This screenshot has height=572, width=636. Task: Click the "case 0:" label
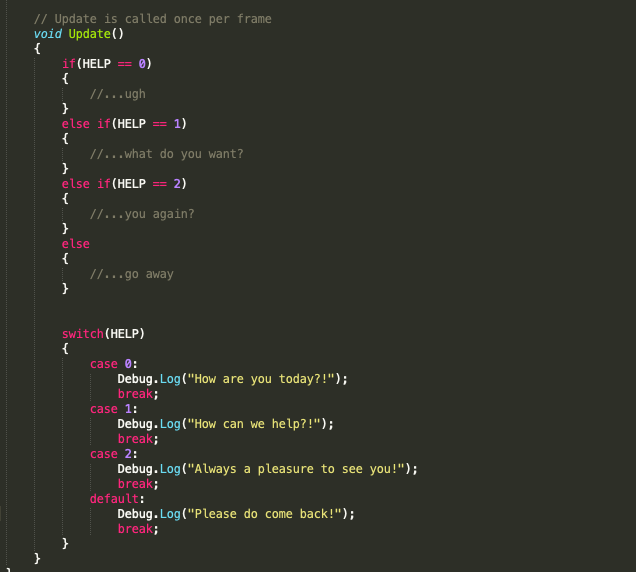[x=114, y=364]
